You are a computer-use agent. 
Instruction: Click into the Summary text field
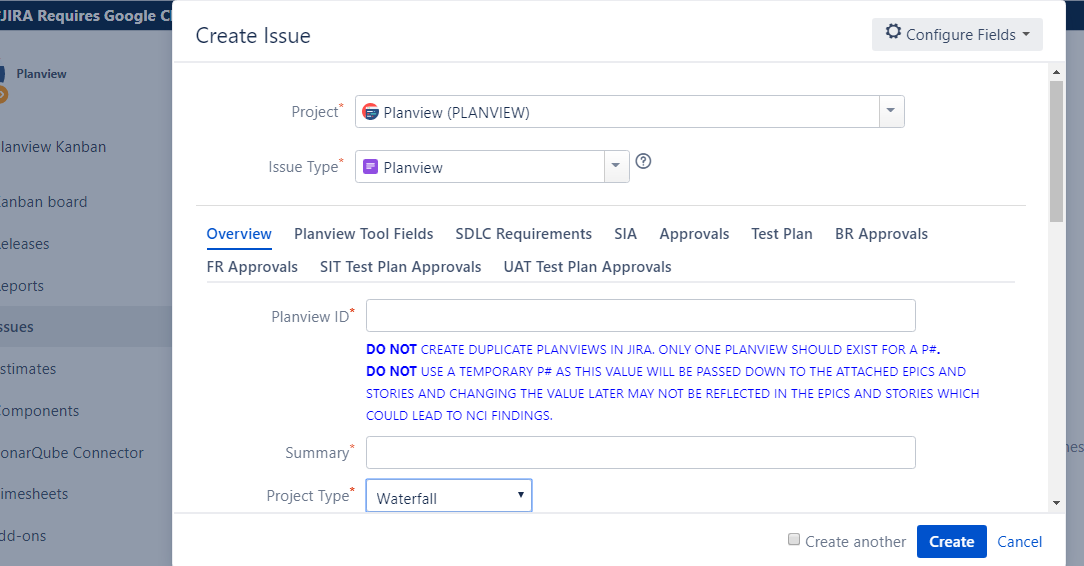[x=640, y=452]
